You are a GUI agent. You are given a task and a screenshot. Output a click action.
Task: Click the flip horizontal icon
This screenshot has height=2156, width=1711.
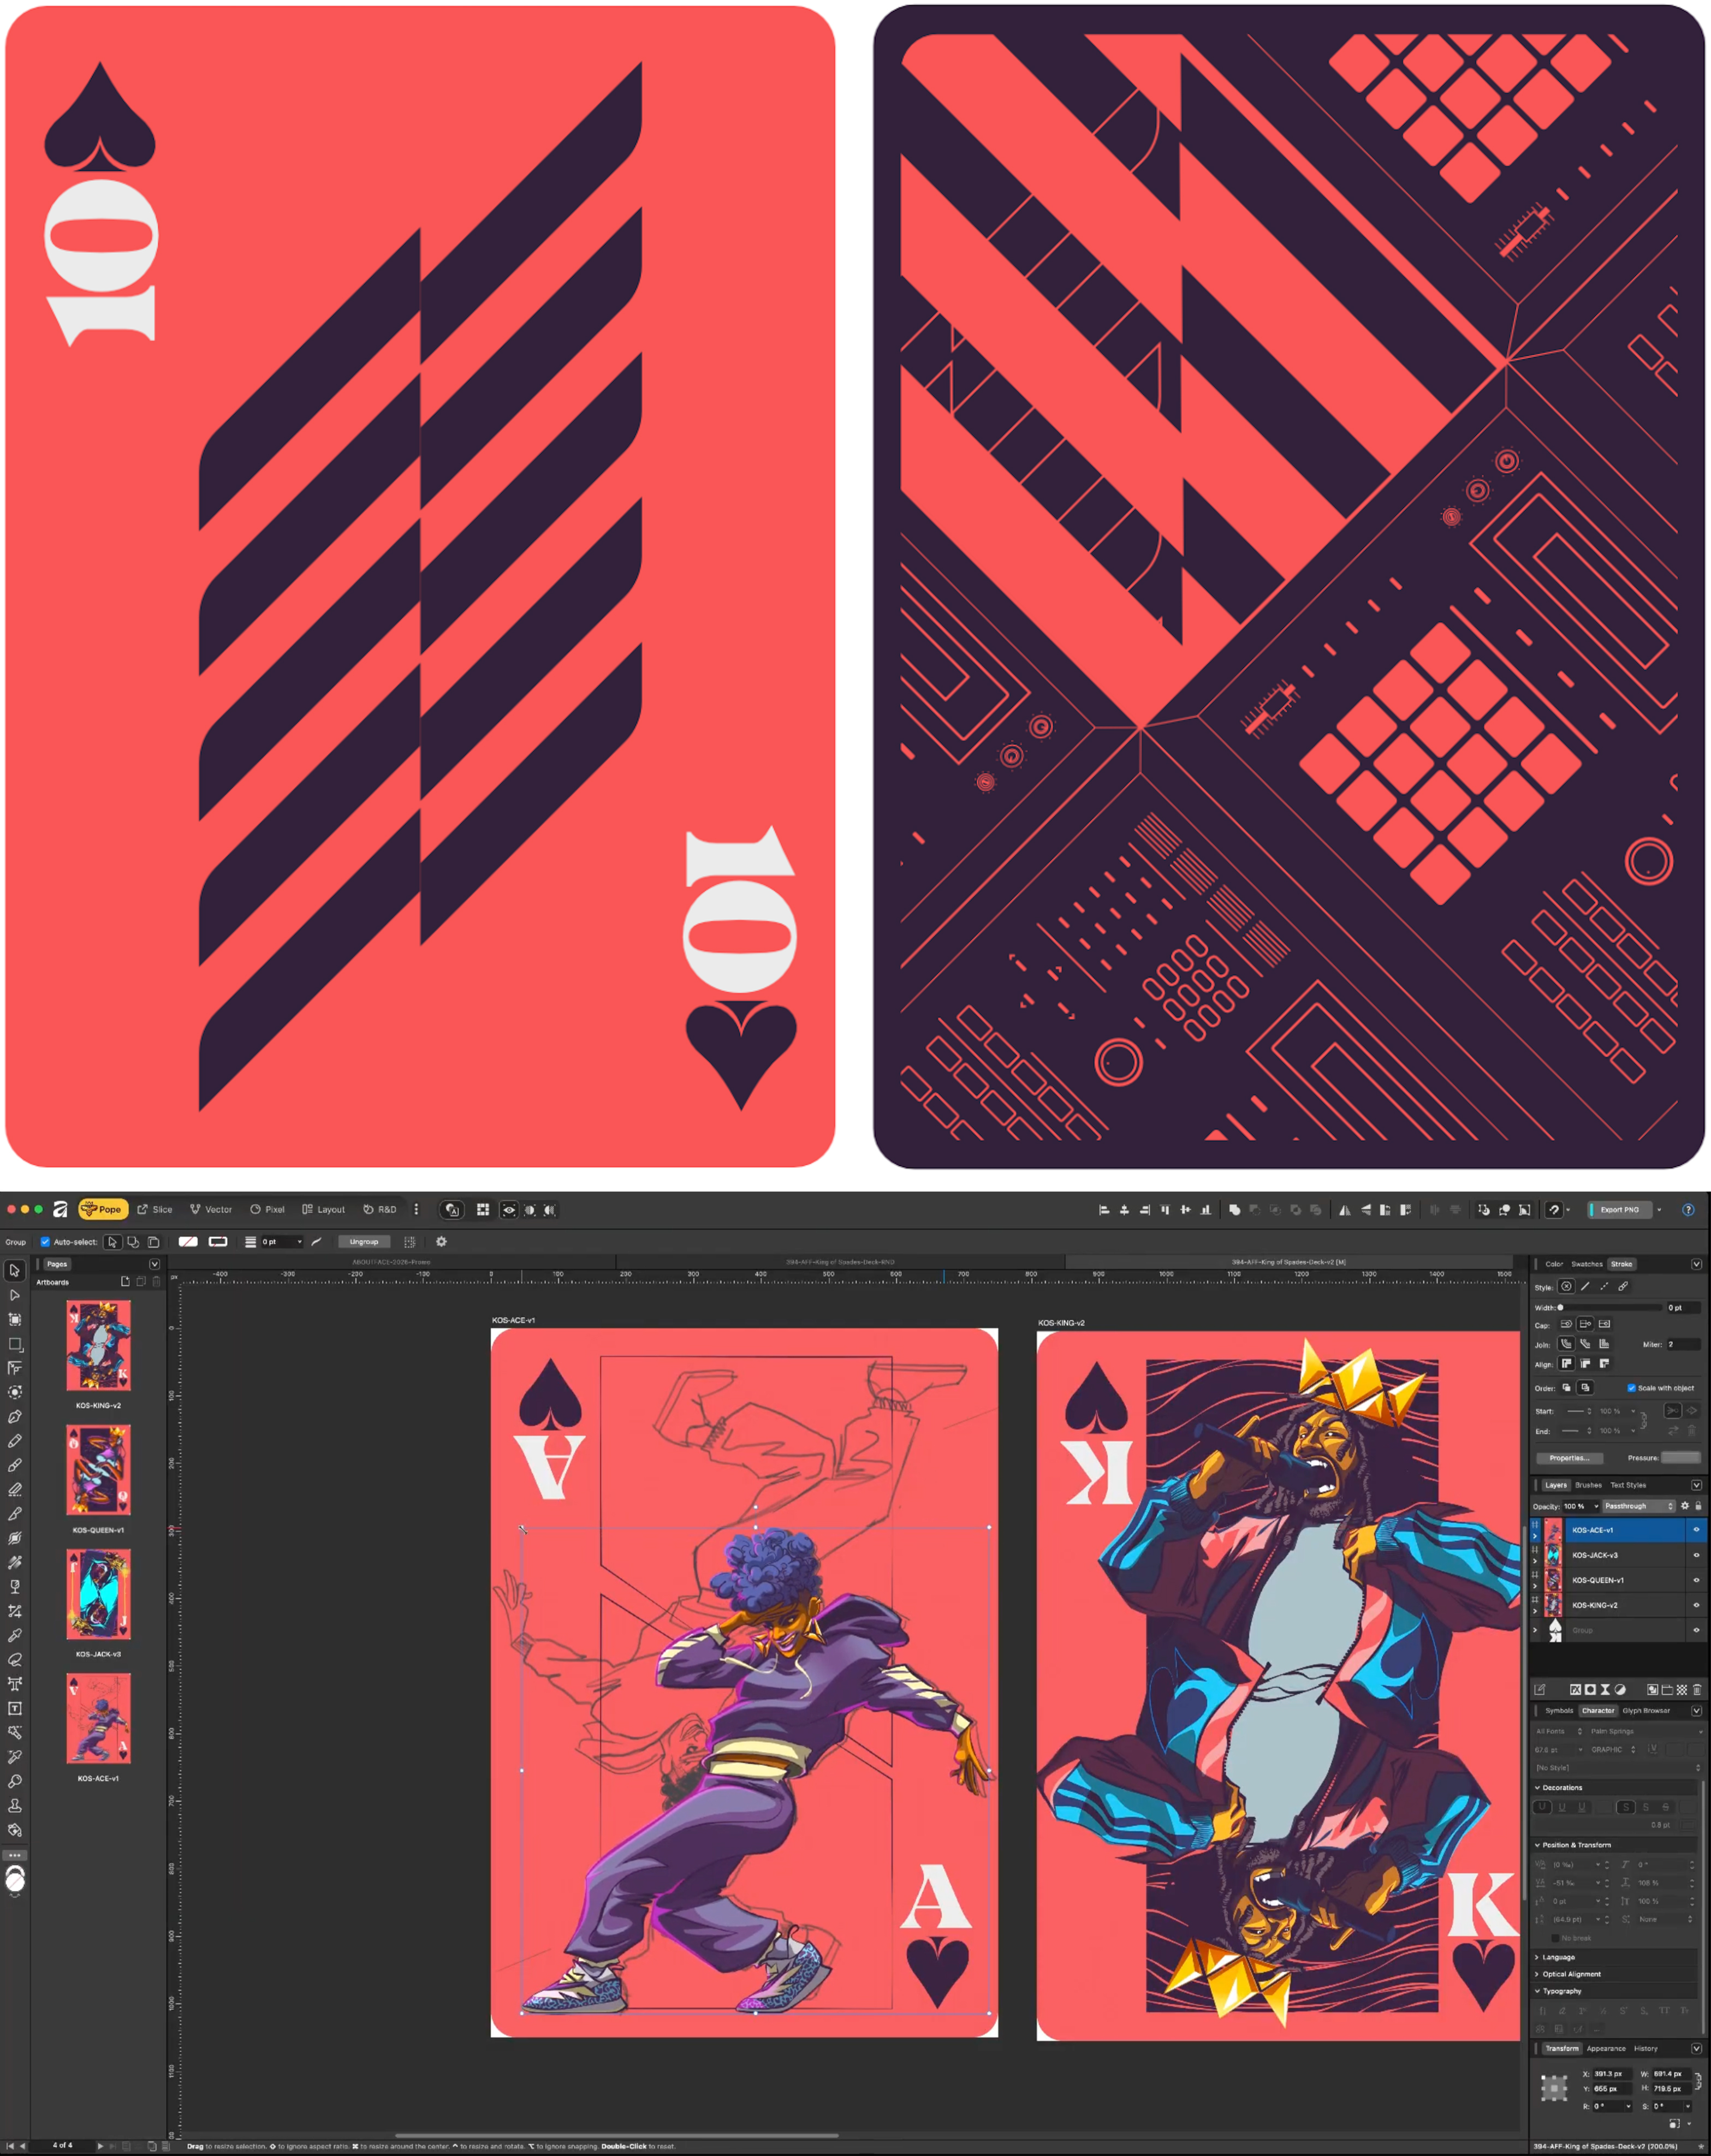[1344, 1210]
